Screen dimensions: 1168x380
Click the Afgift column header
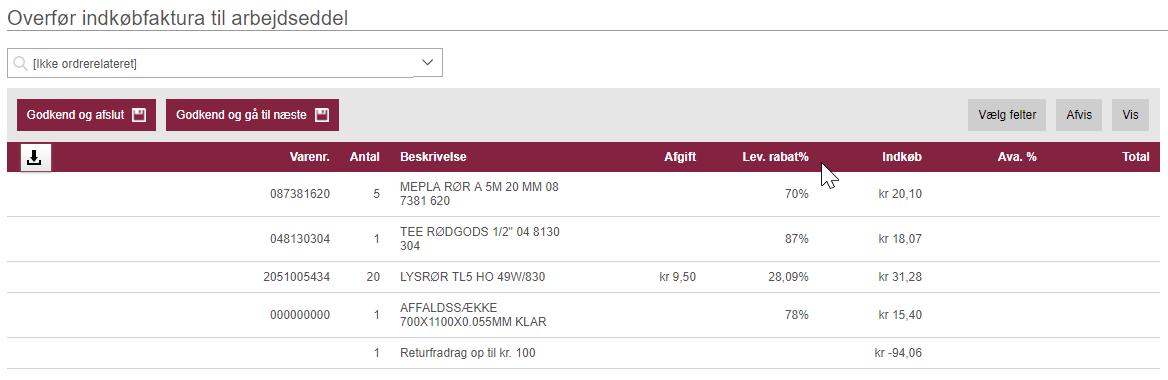(x=680, y=157)
